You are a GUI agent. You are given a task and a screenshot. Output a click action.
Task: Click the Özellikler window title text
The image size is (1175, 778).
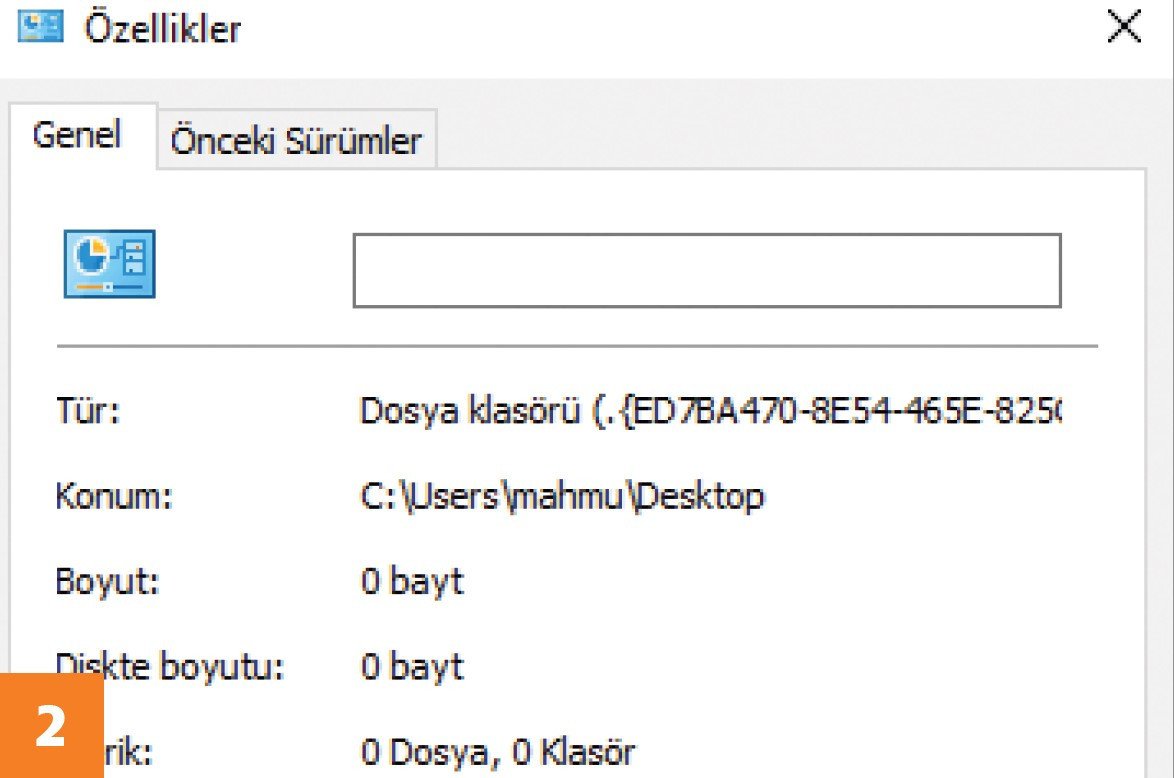coord(163,28)
